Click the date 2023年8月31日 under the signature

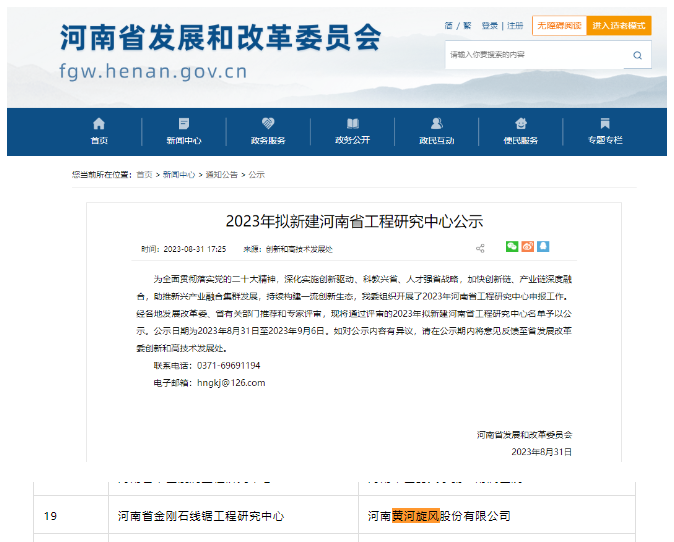pyautogui.click(x=542, y=452)
